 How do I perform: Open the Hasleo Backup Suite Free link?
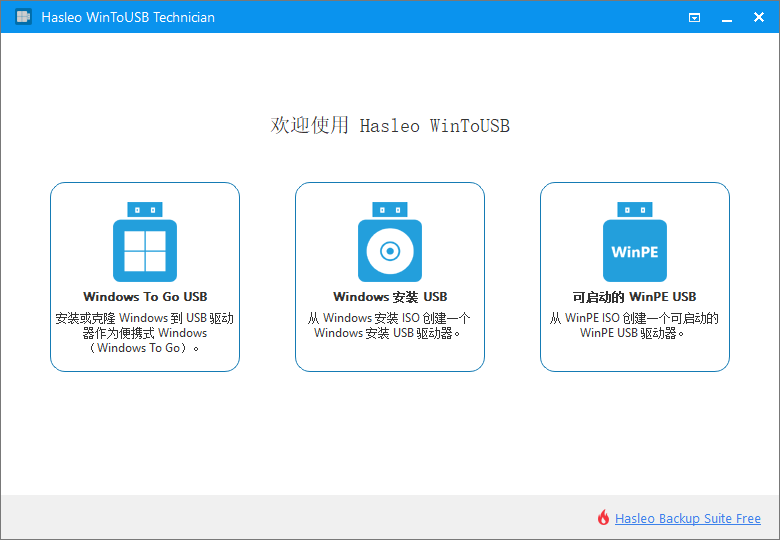pyautogui.click(x=688, y=518)
